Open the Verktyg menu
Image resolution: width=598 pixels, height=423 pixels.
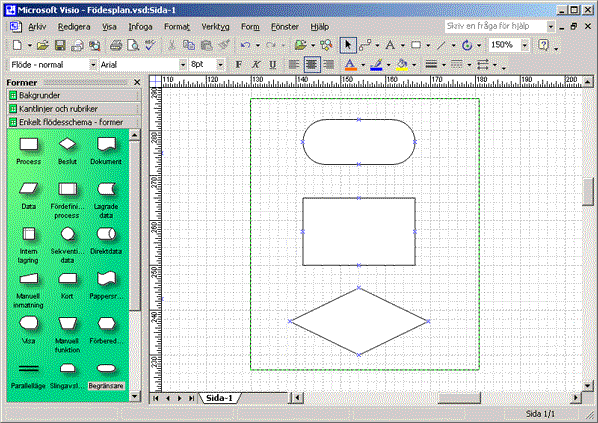click(215, 27)
